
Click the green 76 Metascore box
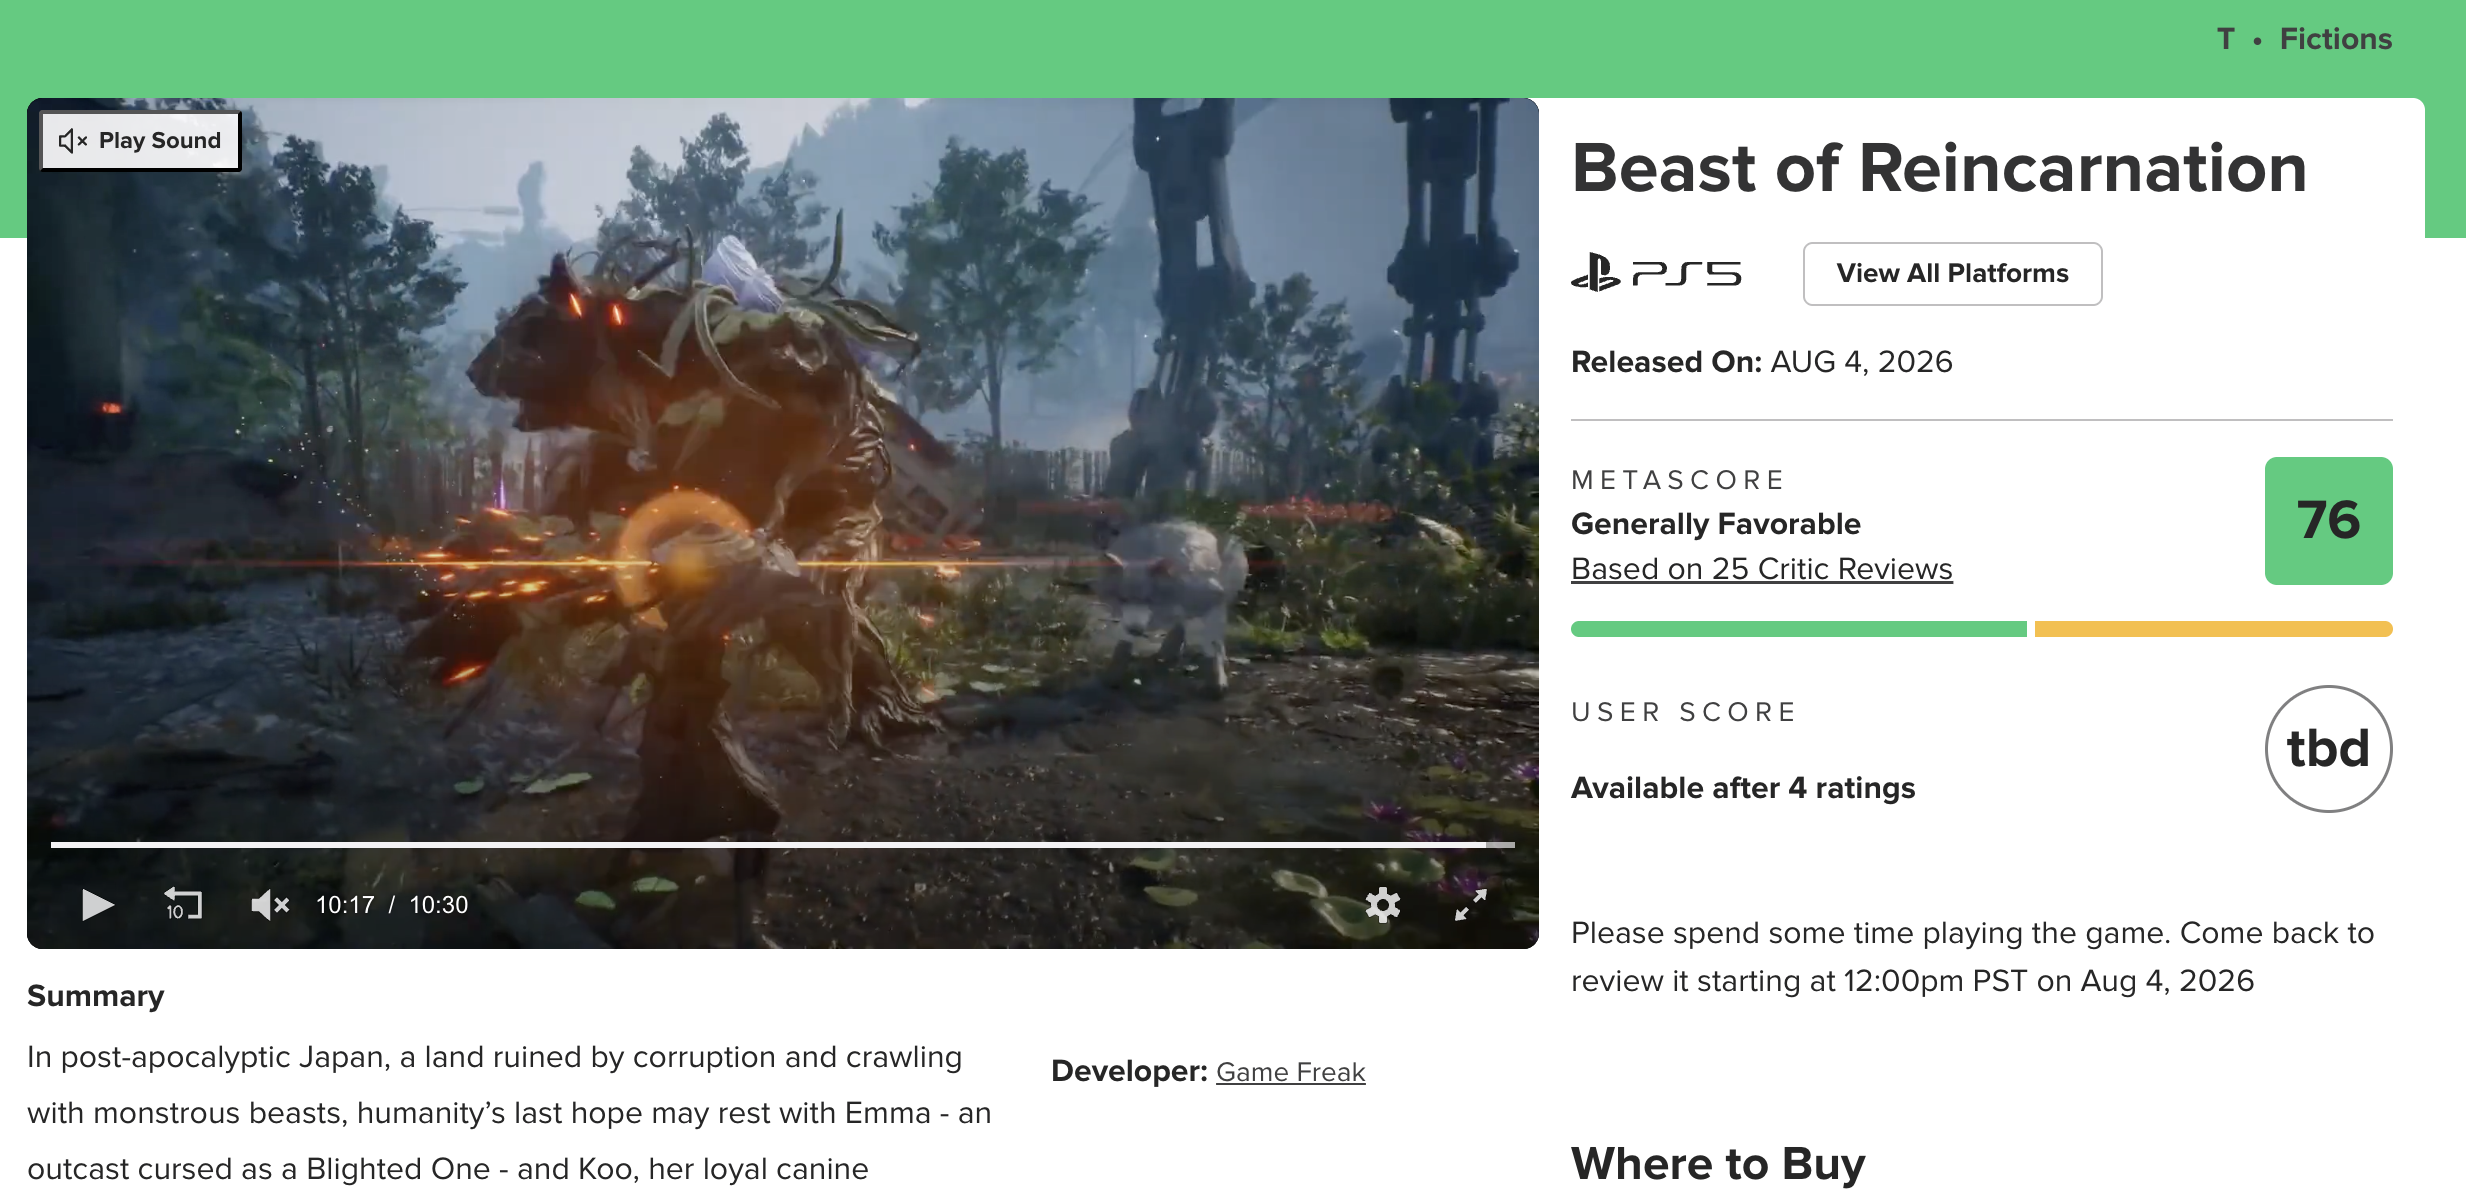[x=2328, y=521]
